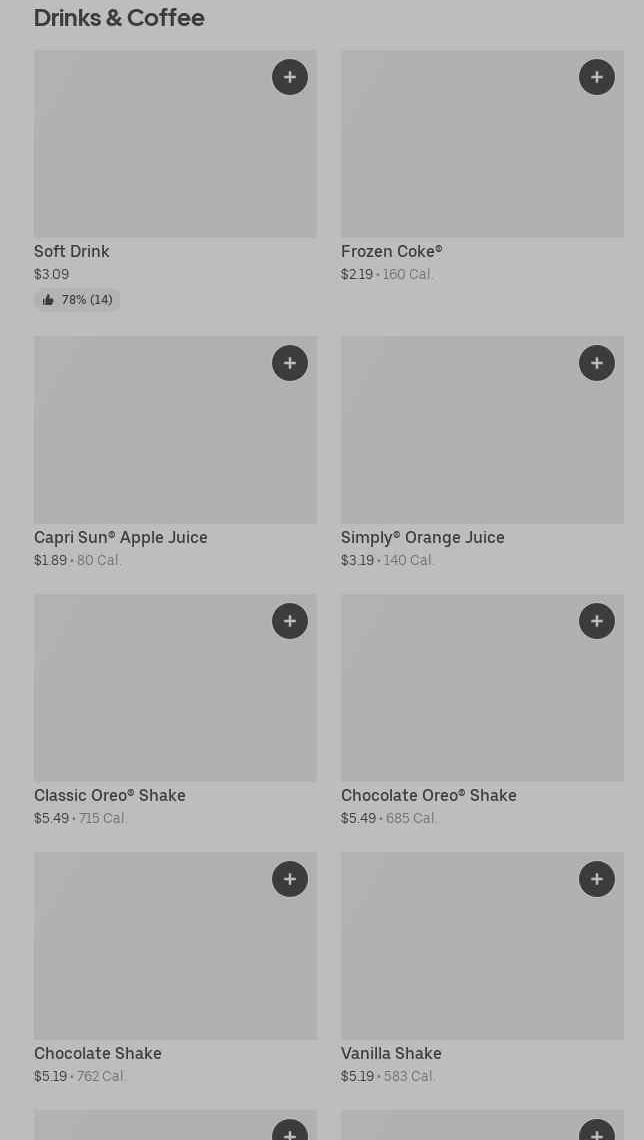
Task: Add Simply Orange Juice via plus icon
Action: 597,363
